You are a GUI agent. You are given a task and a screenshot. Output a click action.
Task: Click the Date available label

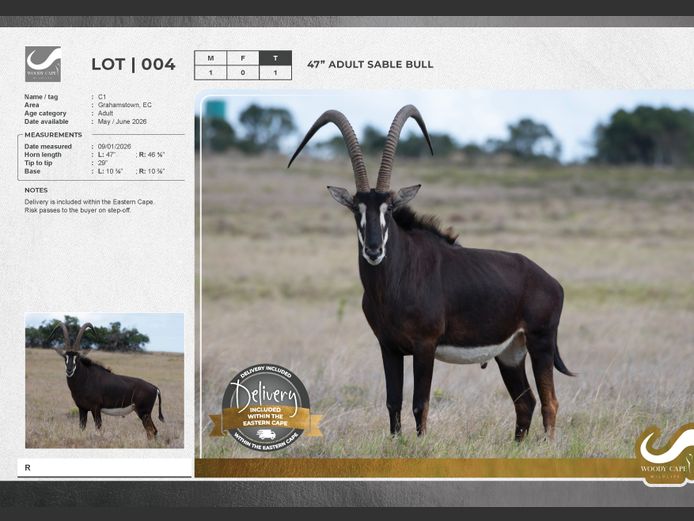[x=46, y=121]
